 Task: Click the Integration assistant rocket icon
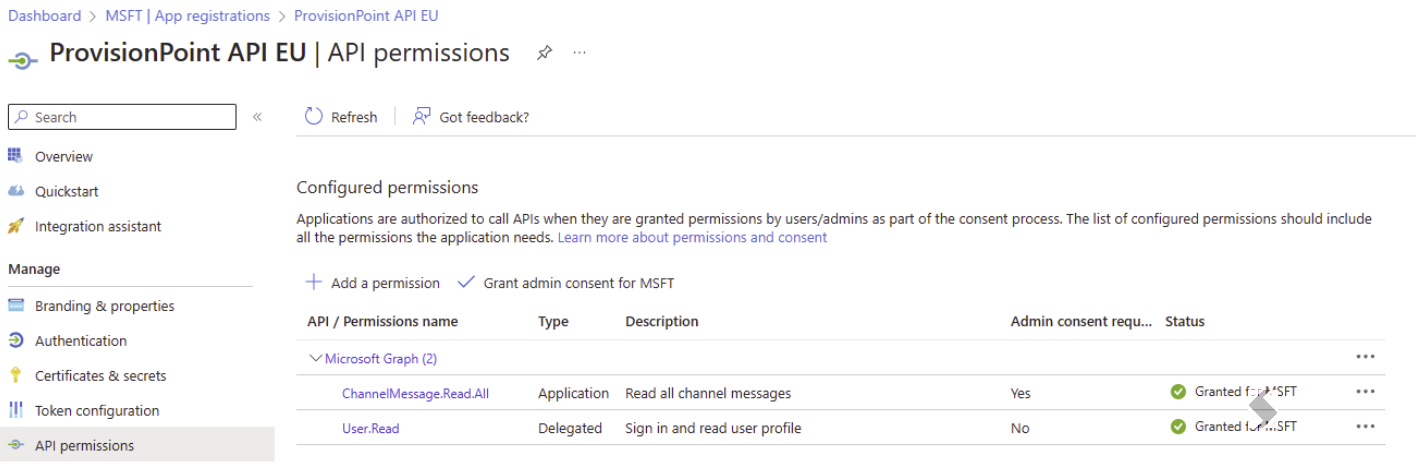[x=15, y=226]
